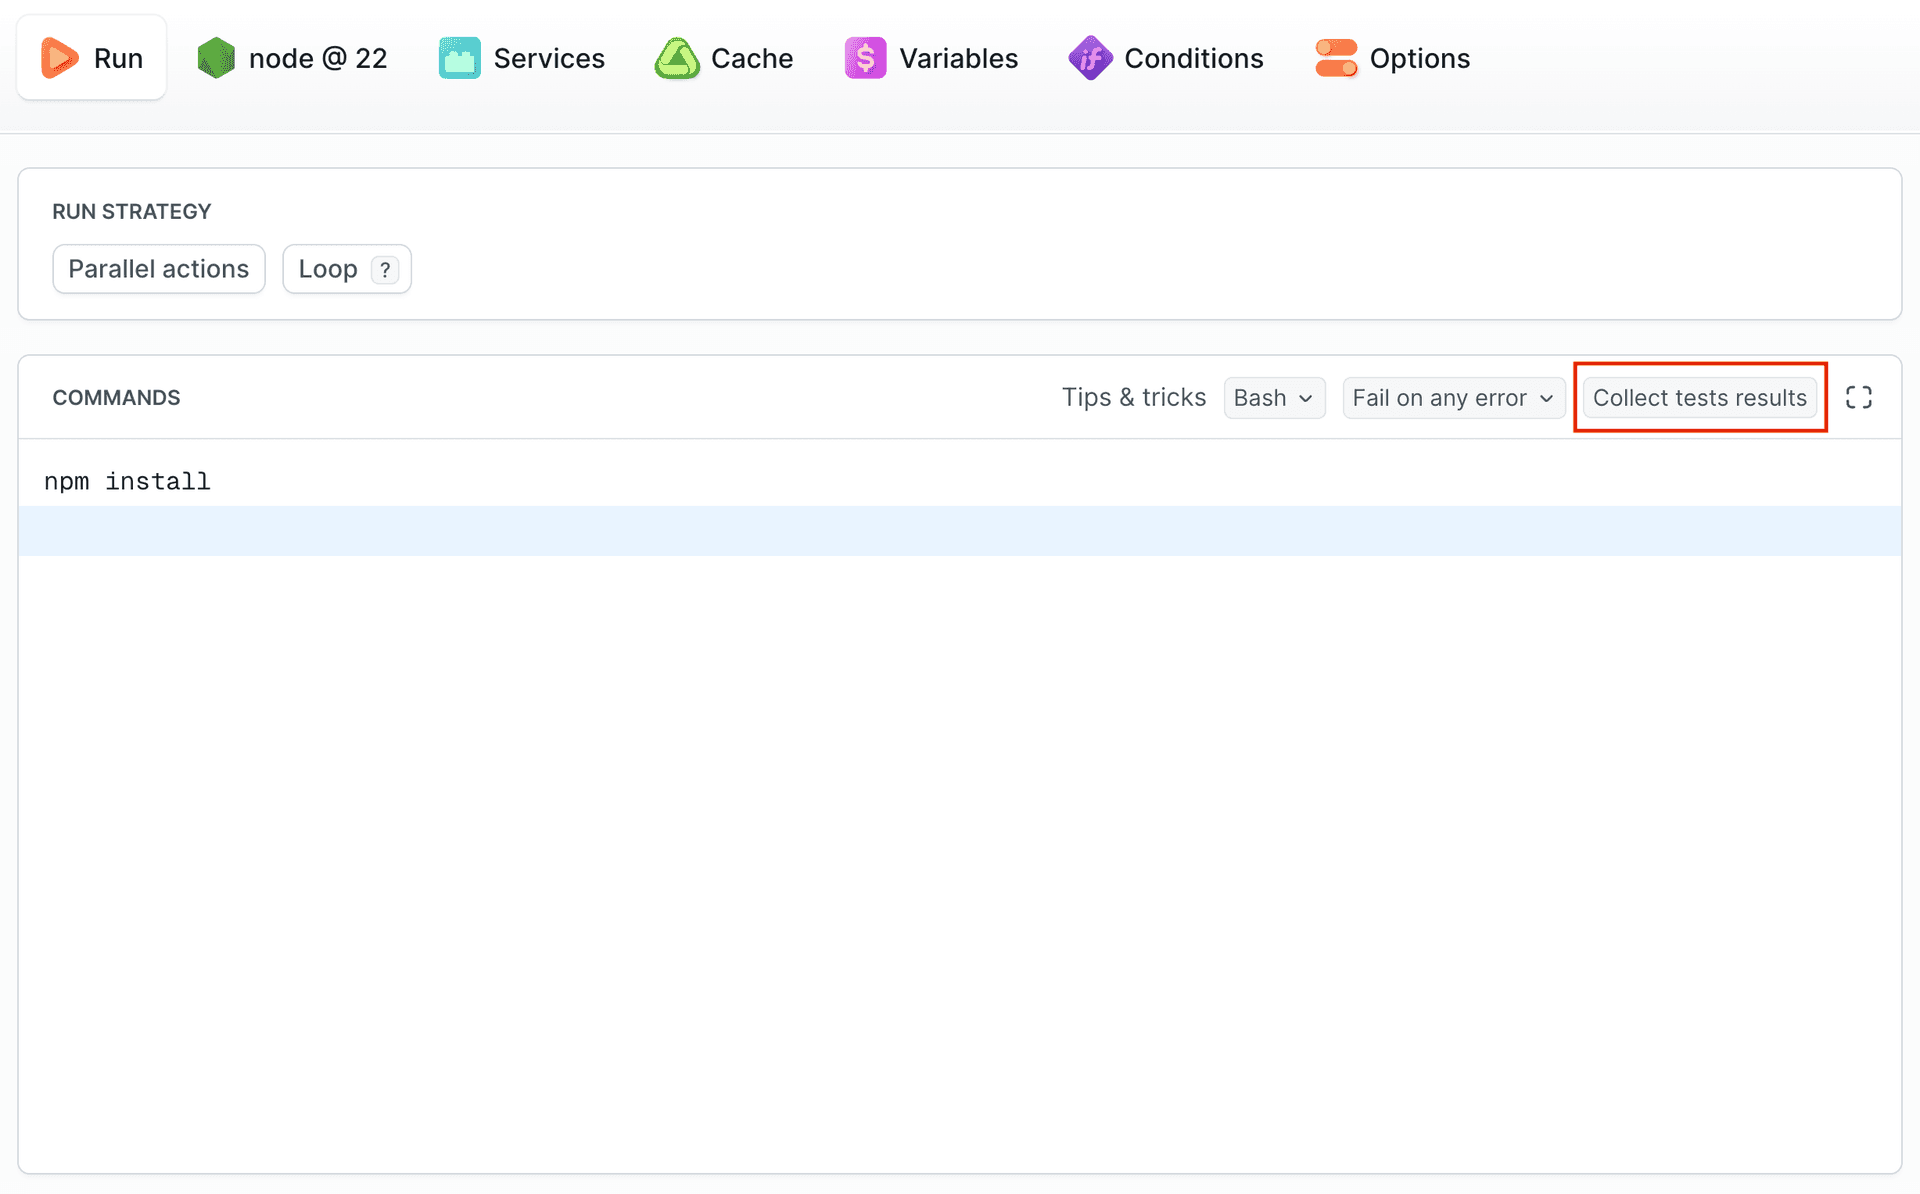
Task: Expand the Loop help tooltip
Action: [x=384, y=269]
